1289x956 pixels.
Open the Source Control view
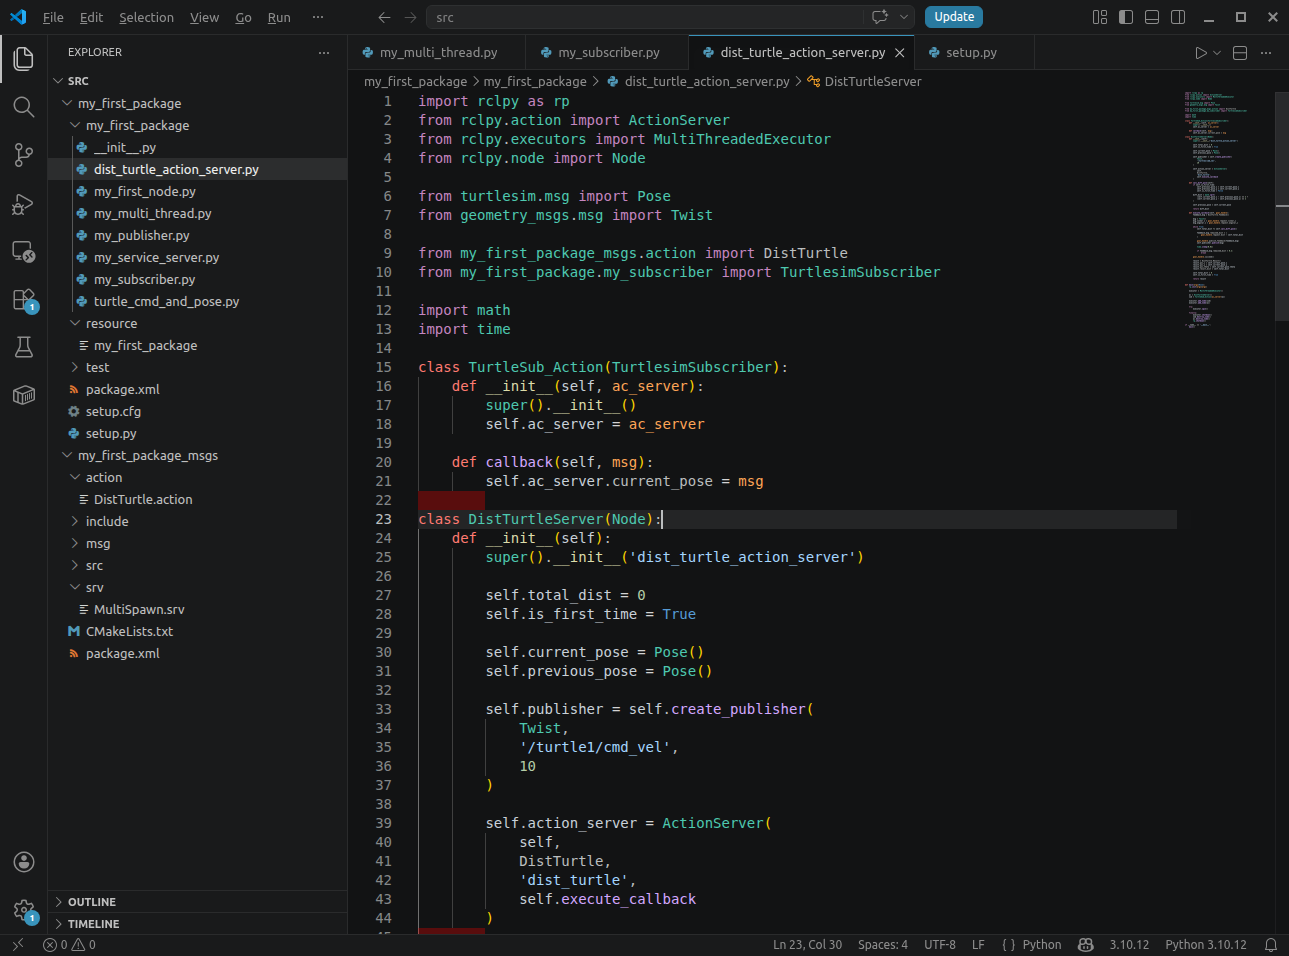click(23, 155)
